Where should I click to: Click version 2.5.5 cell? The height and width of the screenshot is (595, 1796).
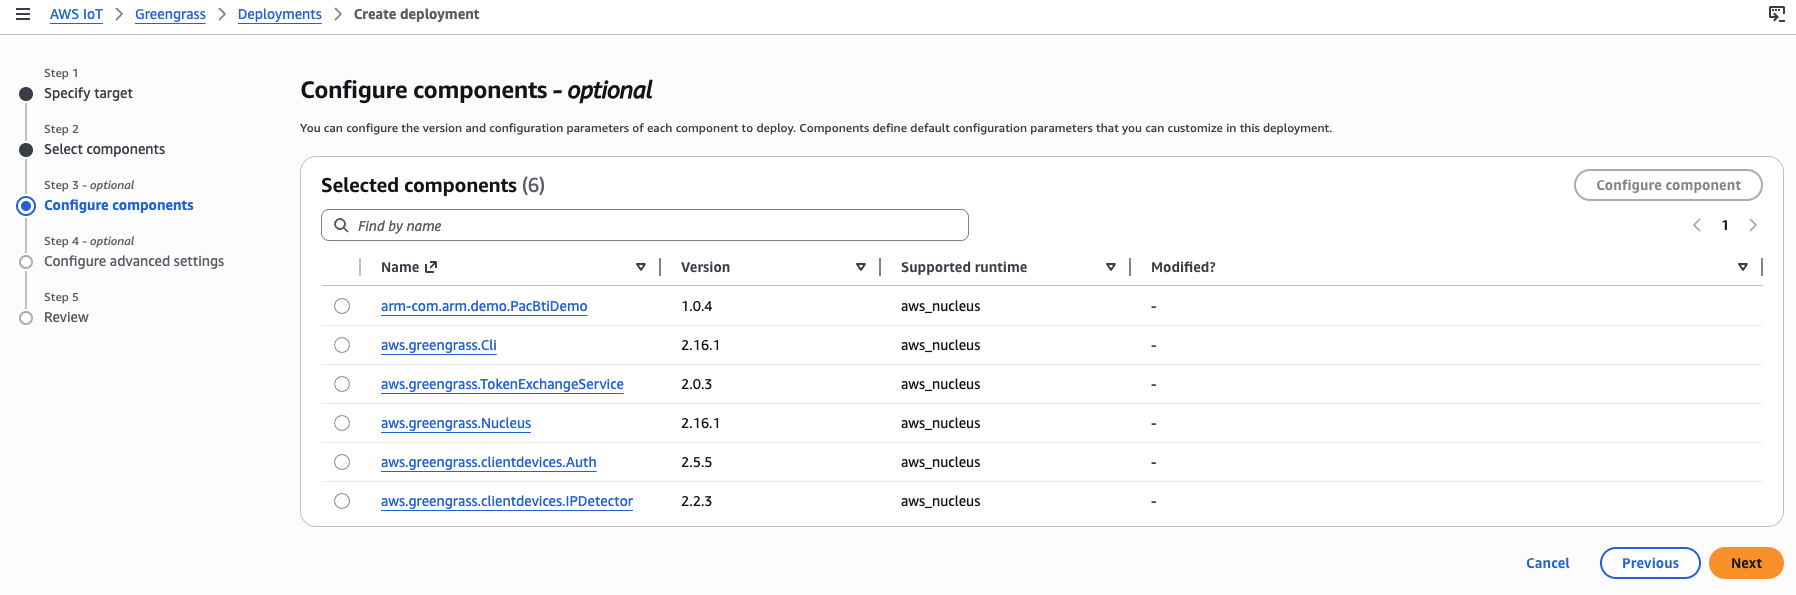(697, 462)
